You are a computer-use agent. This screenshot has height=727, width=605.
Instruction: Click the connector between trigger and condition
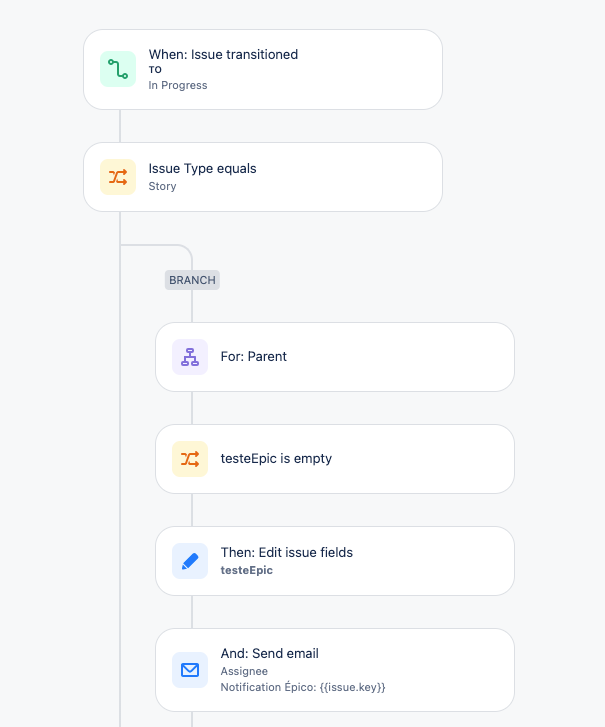pos(120,126)
